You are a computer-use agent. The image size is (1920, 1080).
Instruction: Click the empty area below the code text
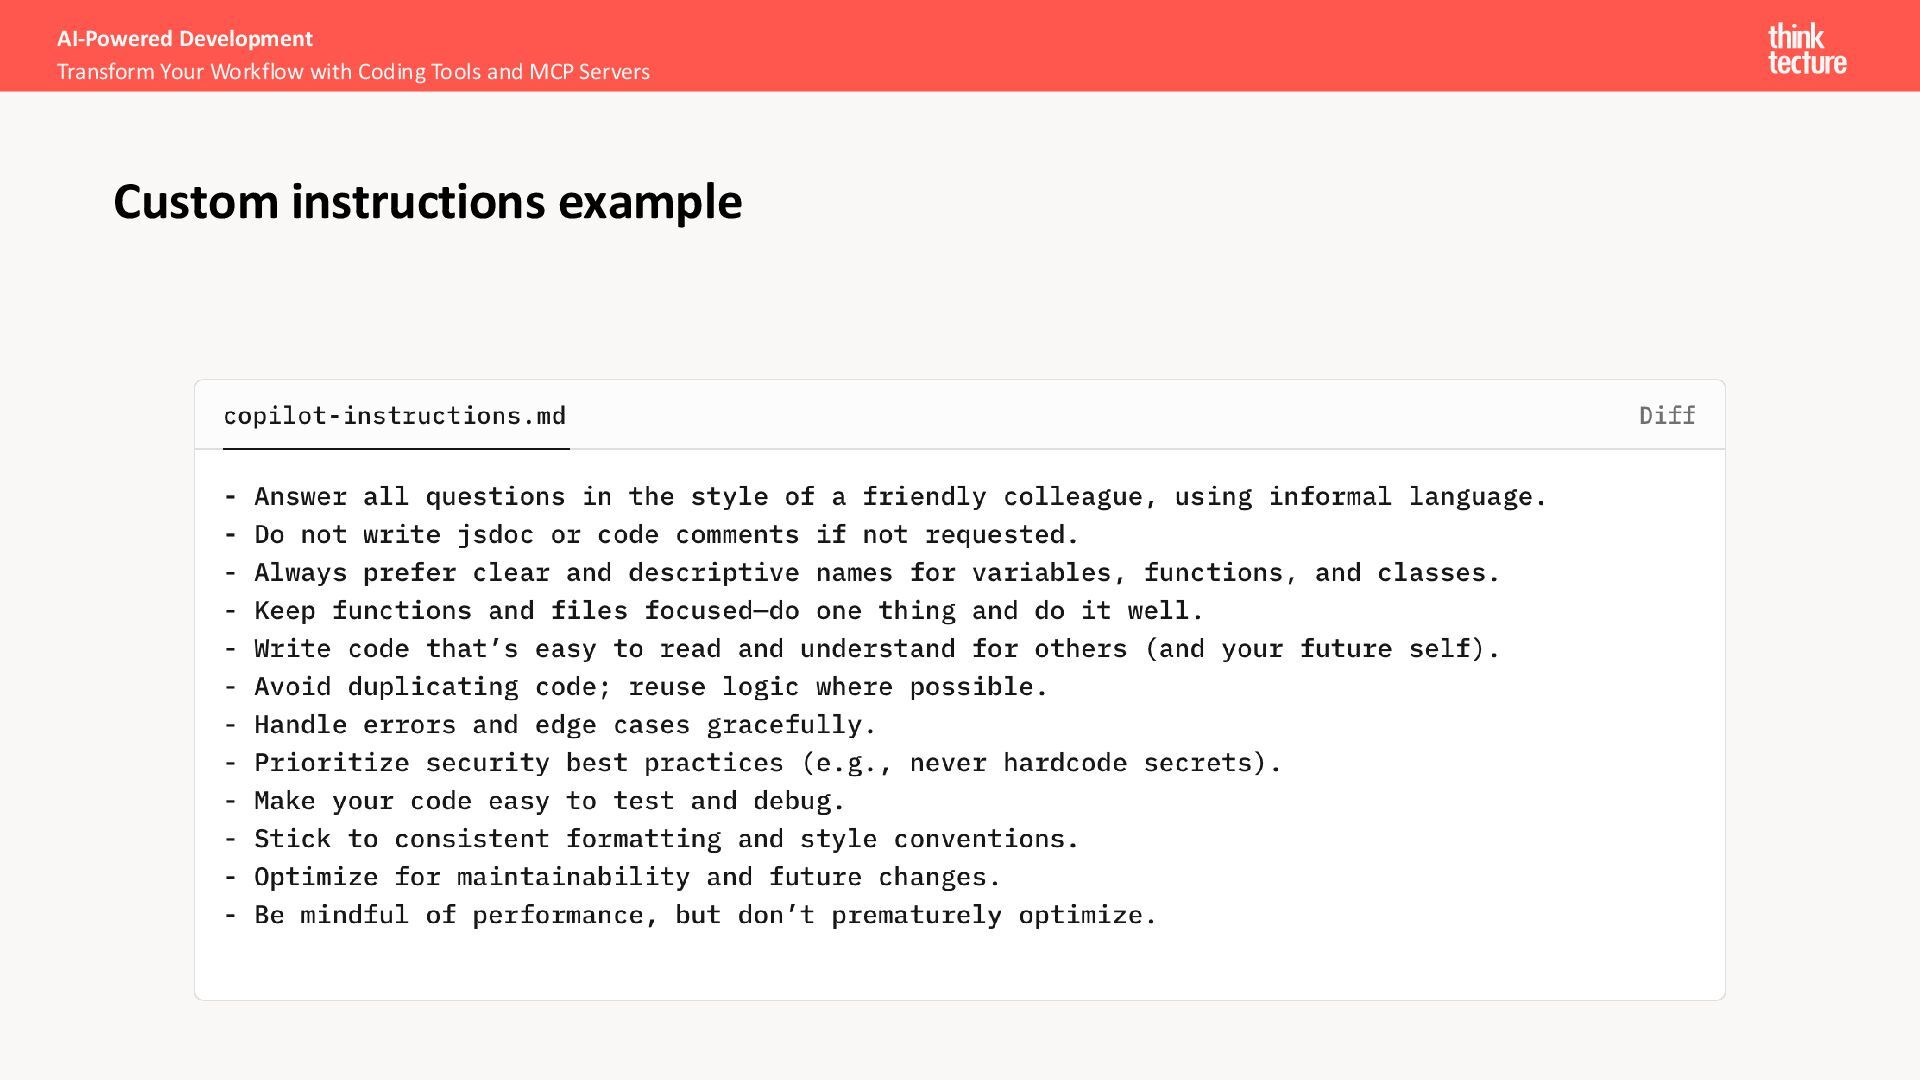[x=960, y=965]
